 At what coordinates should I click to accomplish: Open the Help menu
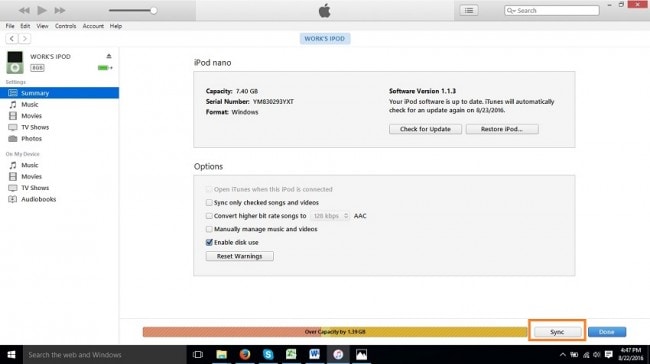pos(116,26)
